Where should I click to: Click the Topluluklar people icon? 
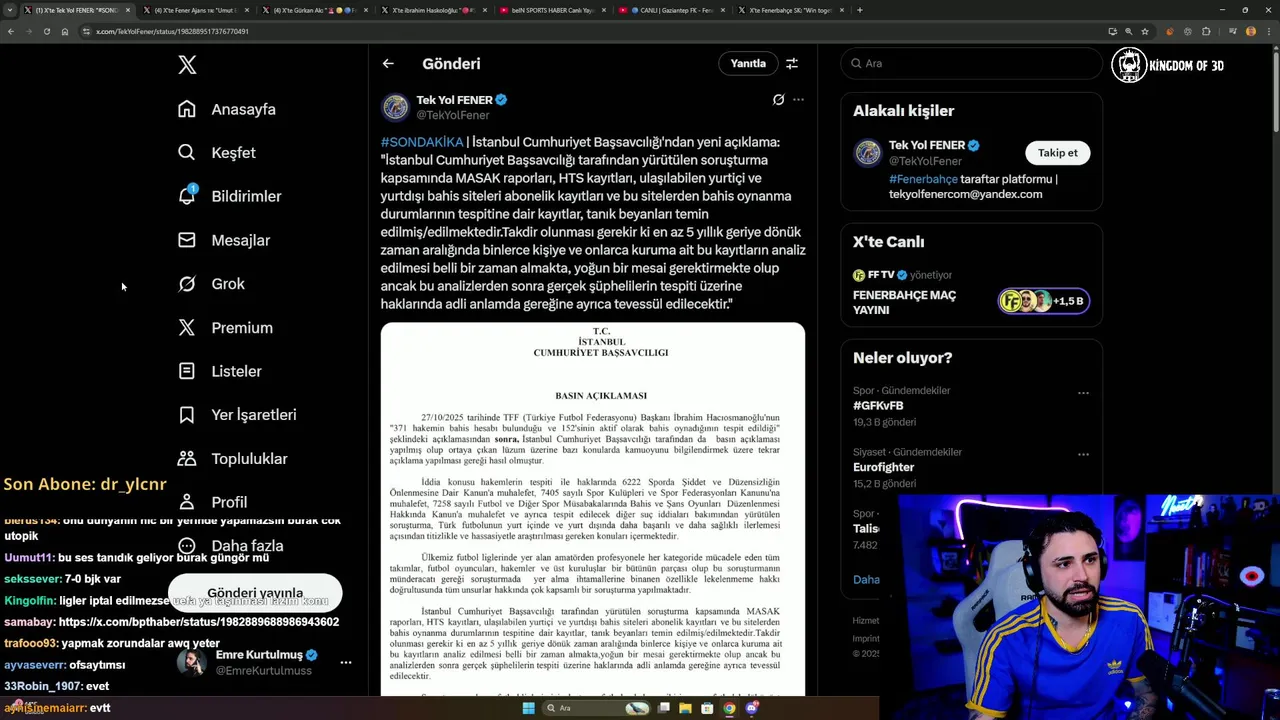point(187,458)
